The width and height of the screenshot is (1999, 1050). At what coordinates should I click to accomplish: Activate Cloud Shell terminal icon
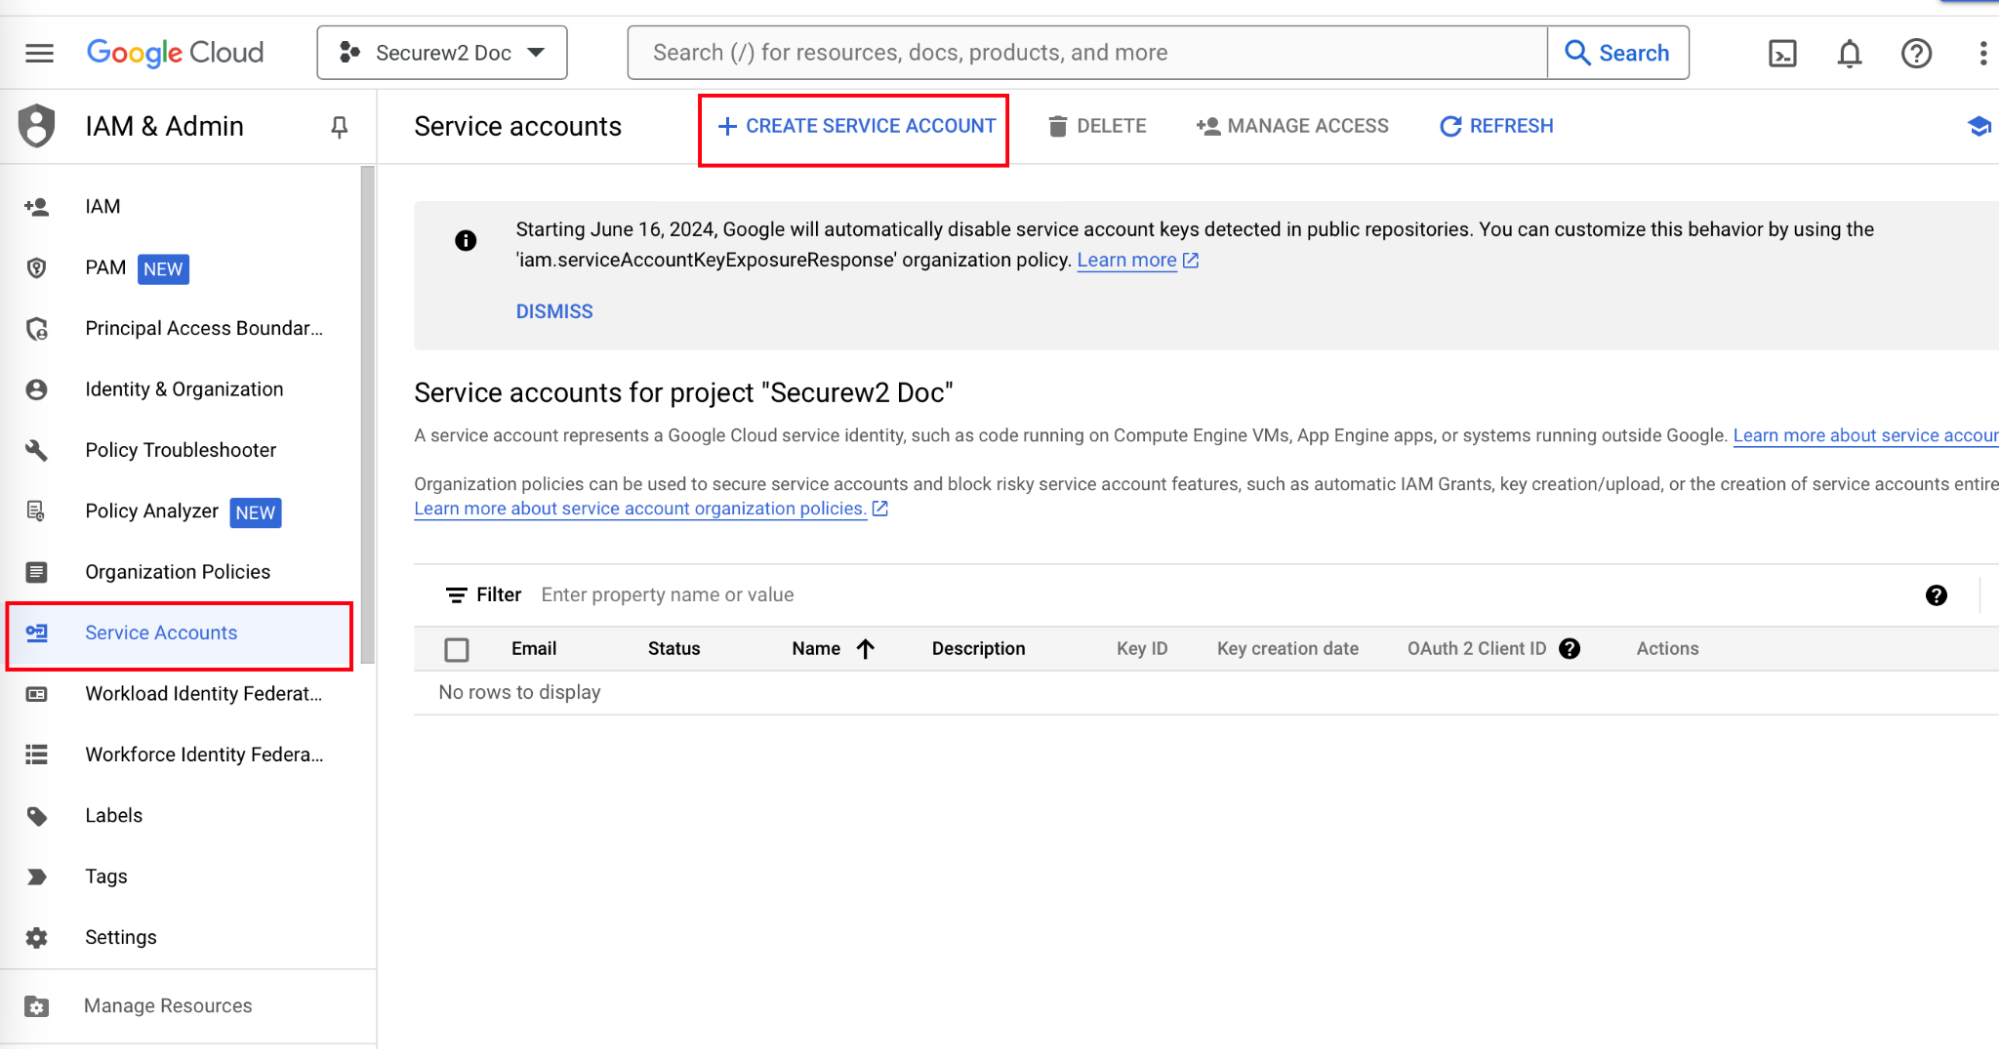(1782, 53)
